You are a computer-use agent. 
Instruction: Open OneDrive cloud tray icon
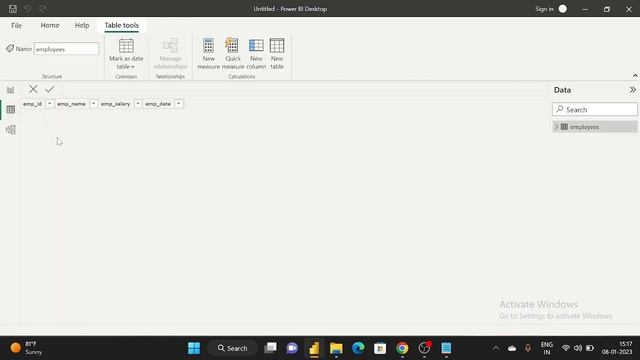pyautogui.click(x=512, y=348)
